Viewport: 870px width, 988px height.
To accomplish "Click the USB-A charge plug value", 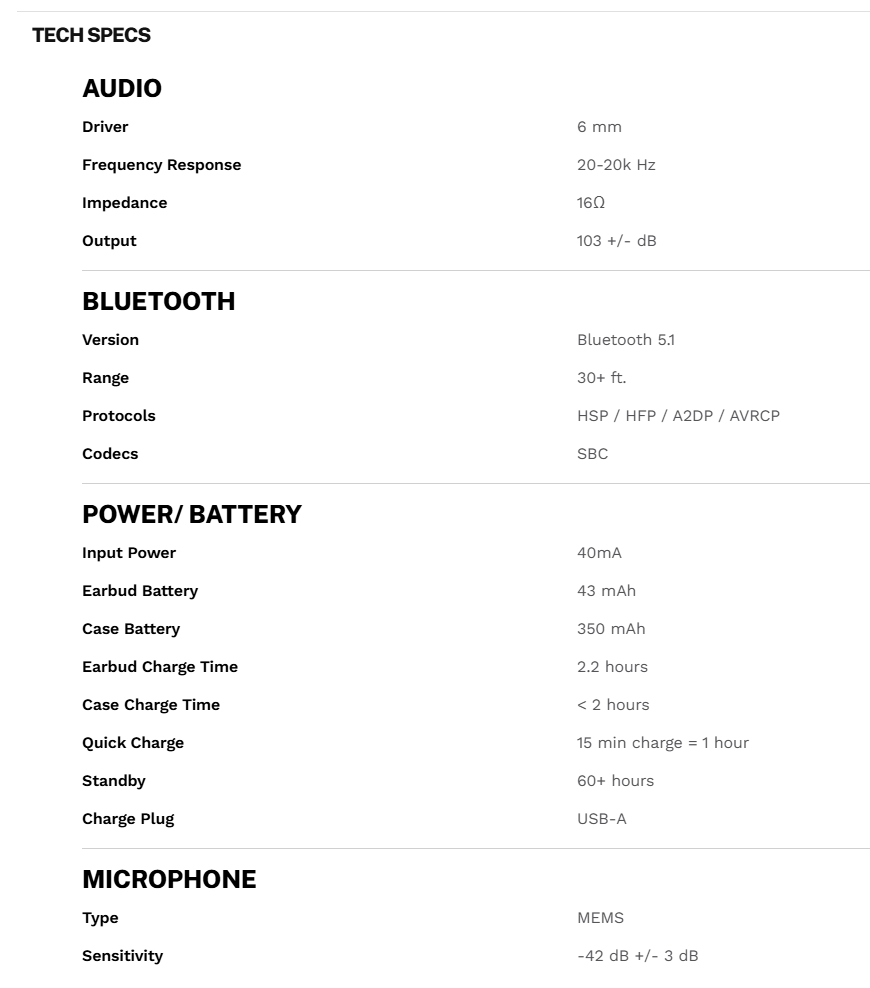I will click(601, 819).
